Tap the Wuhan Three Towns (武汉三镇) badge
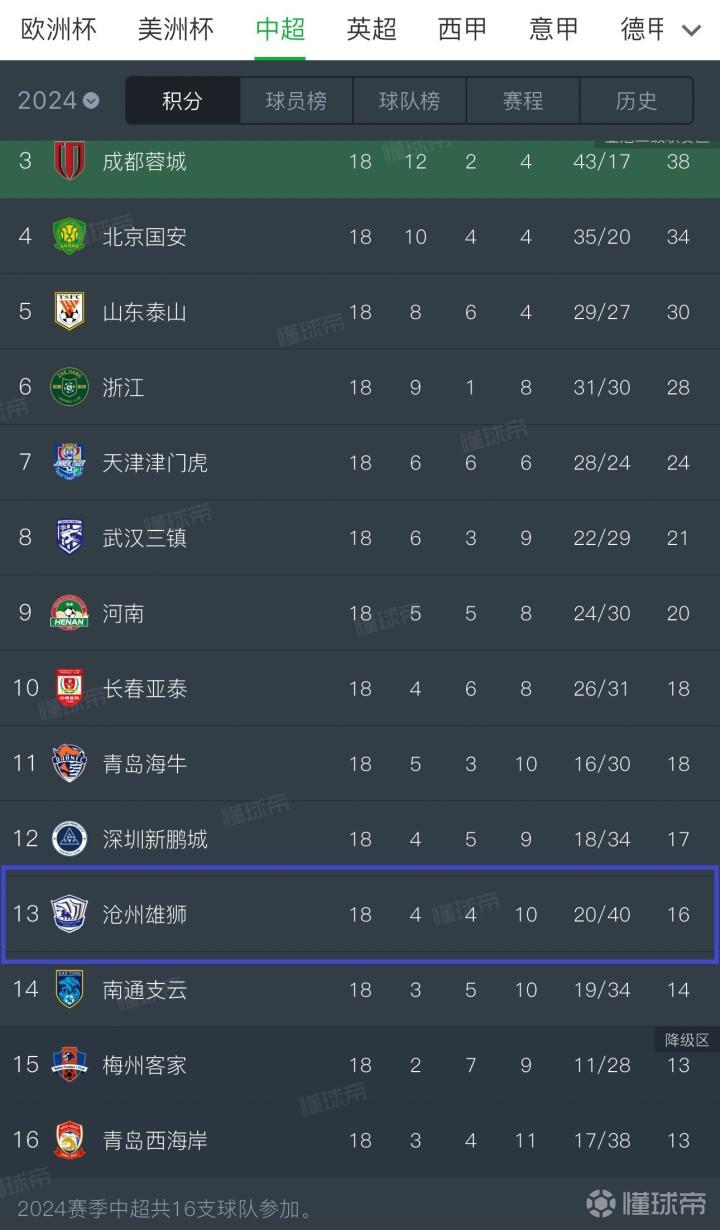 (x=69, y=538)
